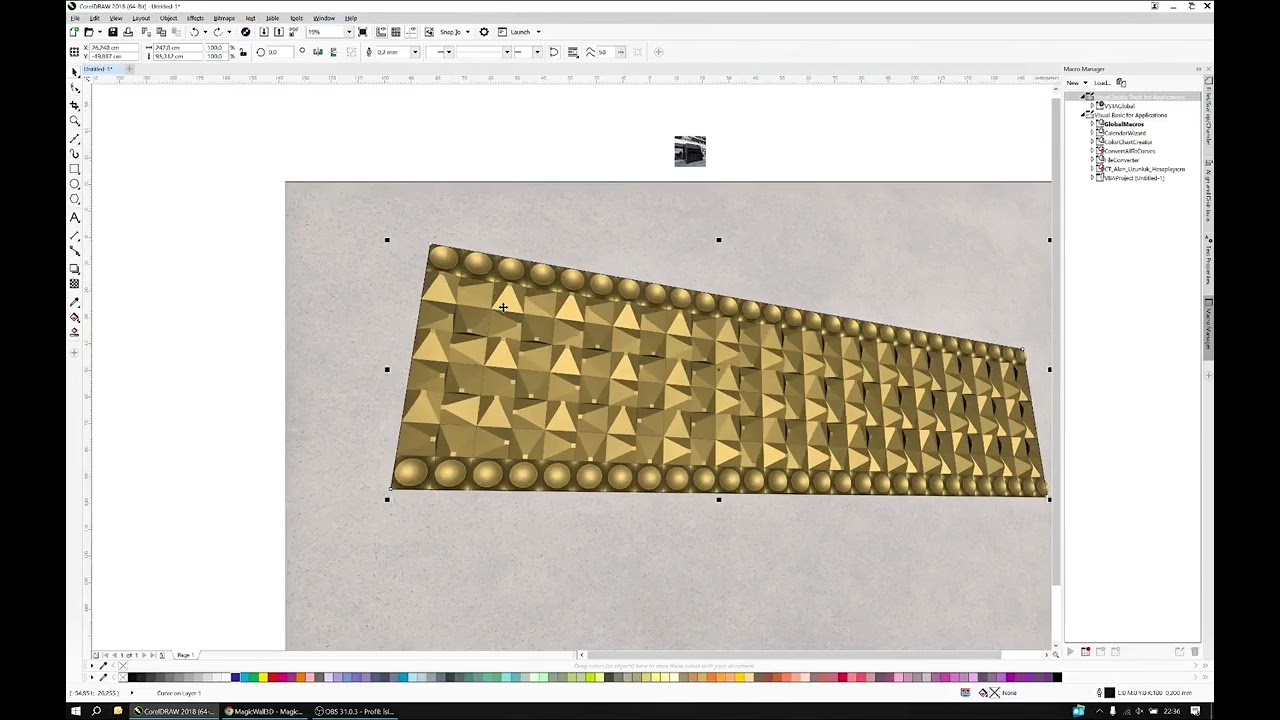The image size is (1280, 720).
Task: Select the FileConverter macro project
Action: 1122,160
